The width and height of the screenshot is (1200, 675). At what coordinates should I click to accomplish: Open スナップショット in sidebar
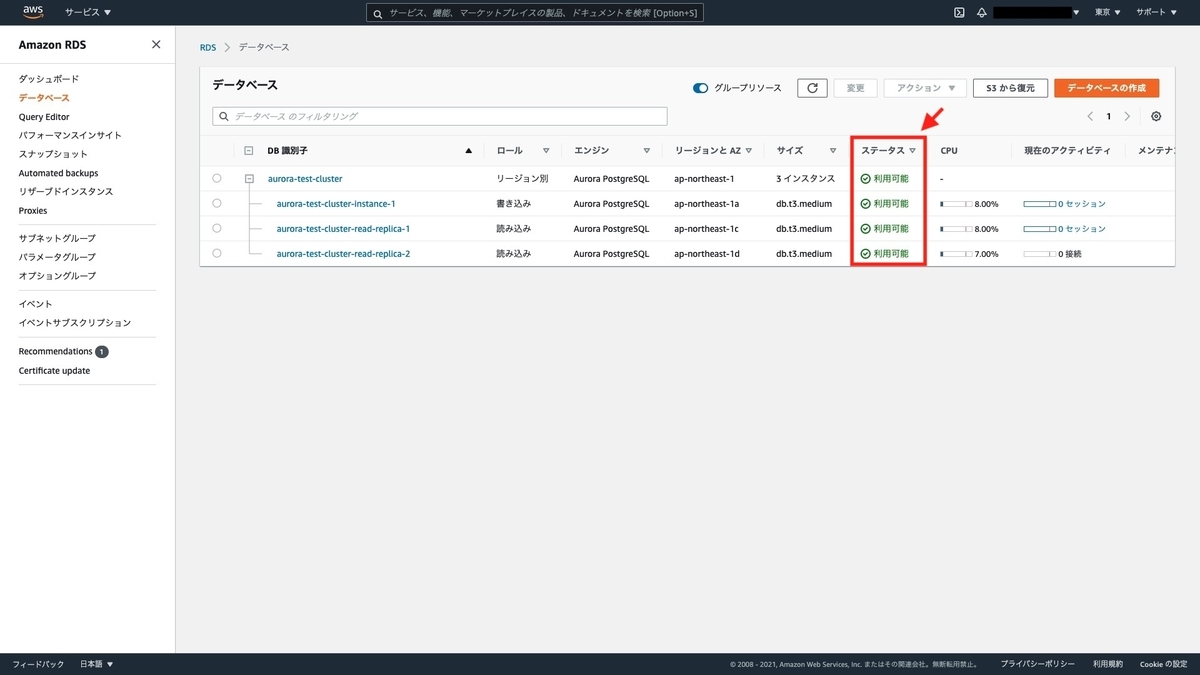click(x=53, y=154)
